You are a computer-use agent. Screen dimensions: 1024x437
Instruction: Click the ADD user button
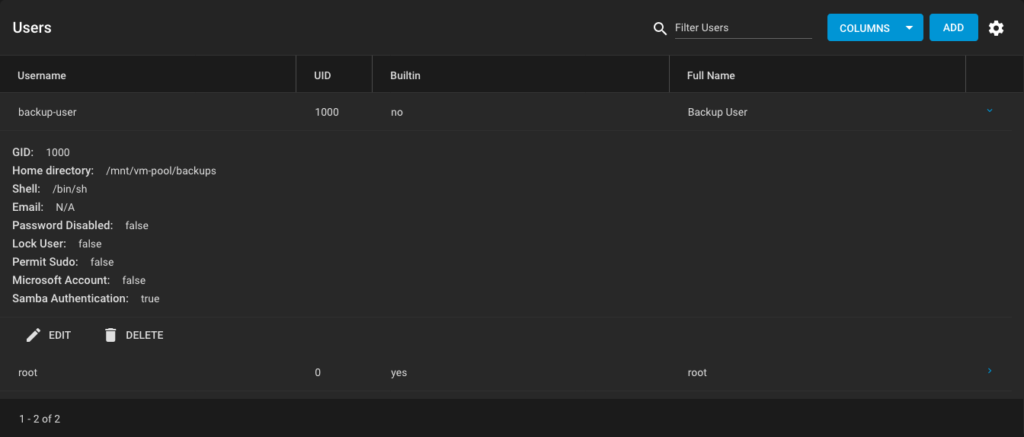[953, 28]
